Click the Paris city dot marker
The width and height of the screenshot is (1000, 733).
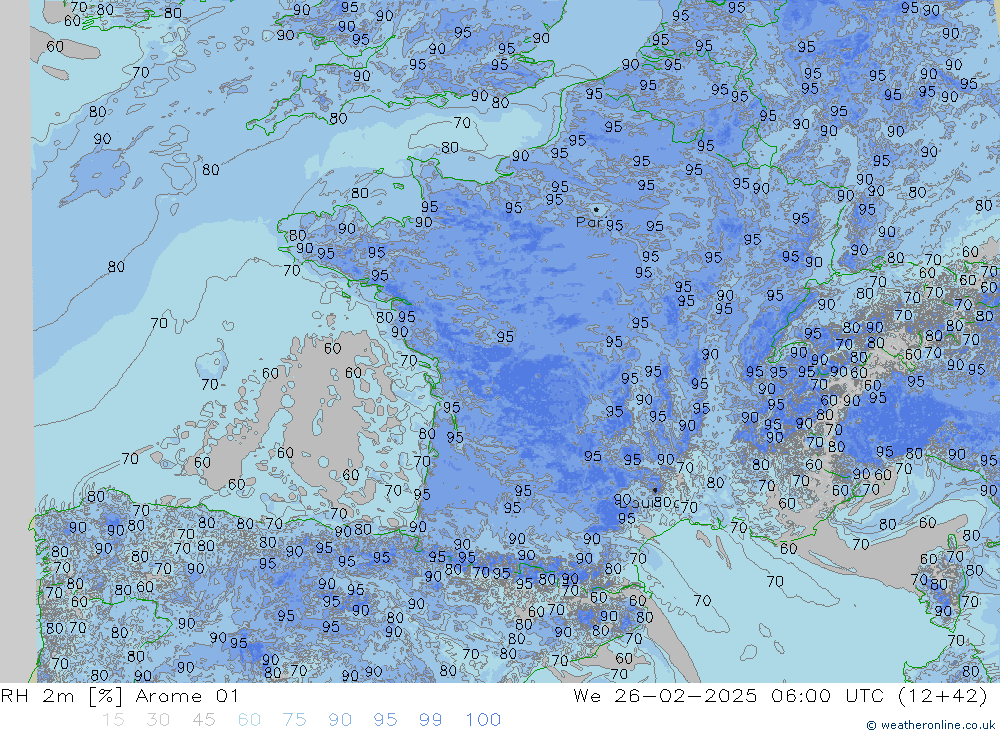596,209
